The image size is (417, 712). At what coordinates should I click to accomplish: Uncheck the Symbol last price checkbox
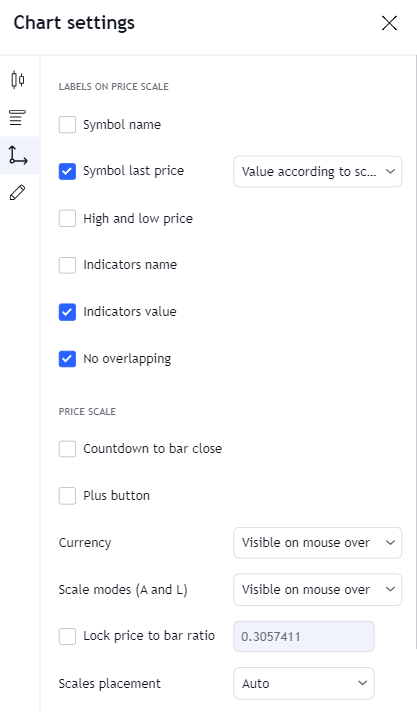(x=67, y=171)
